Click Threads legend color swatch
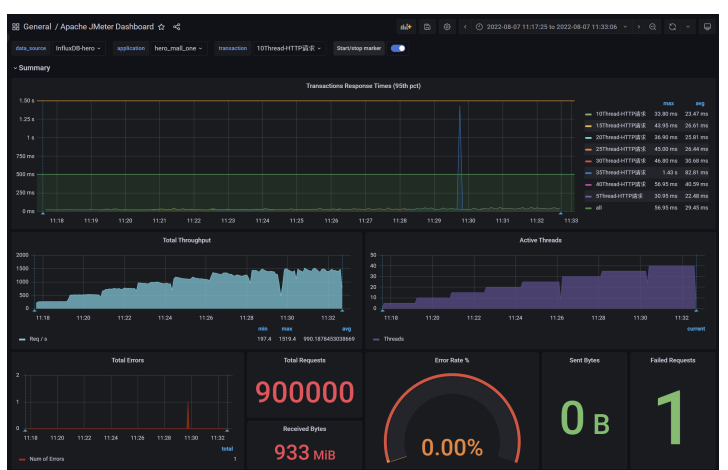This screenshot has width=728, height=470. pyautogui.click(x=376, y=339)
